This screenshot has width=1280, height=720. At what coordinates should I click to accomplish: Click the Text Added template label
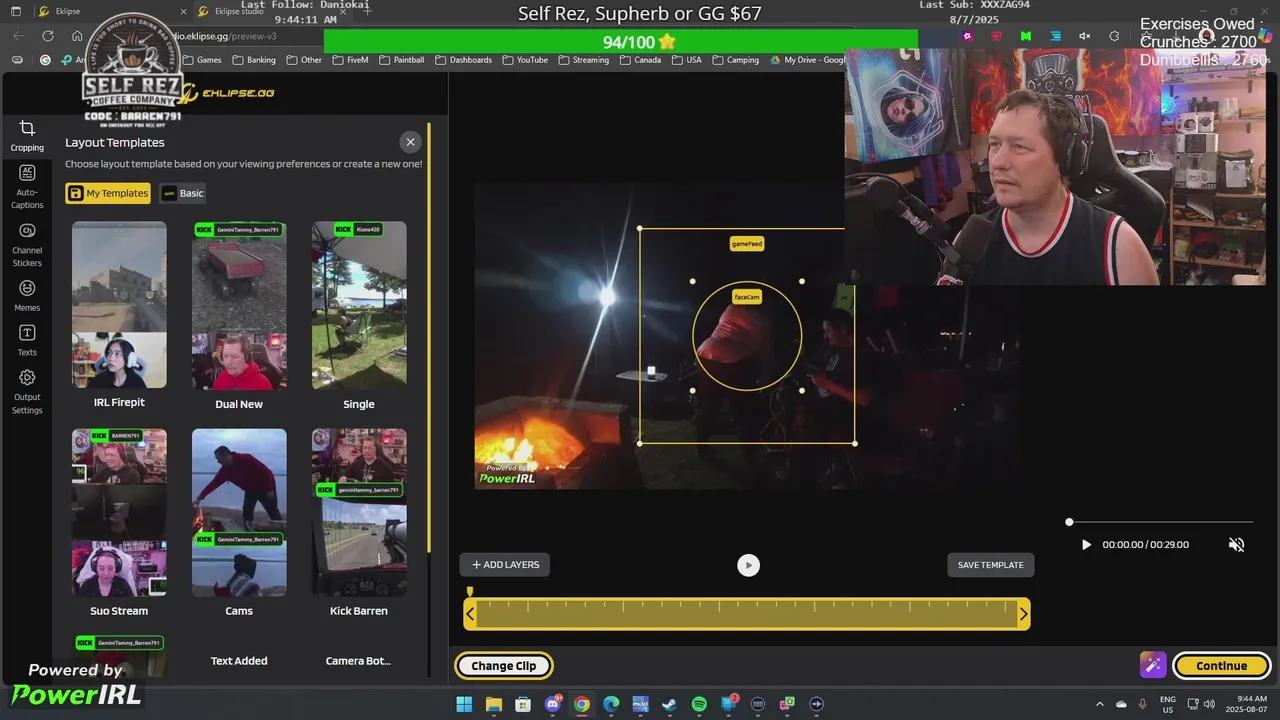click(239, 661)
